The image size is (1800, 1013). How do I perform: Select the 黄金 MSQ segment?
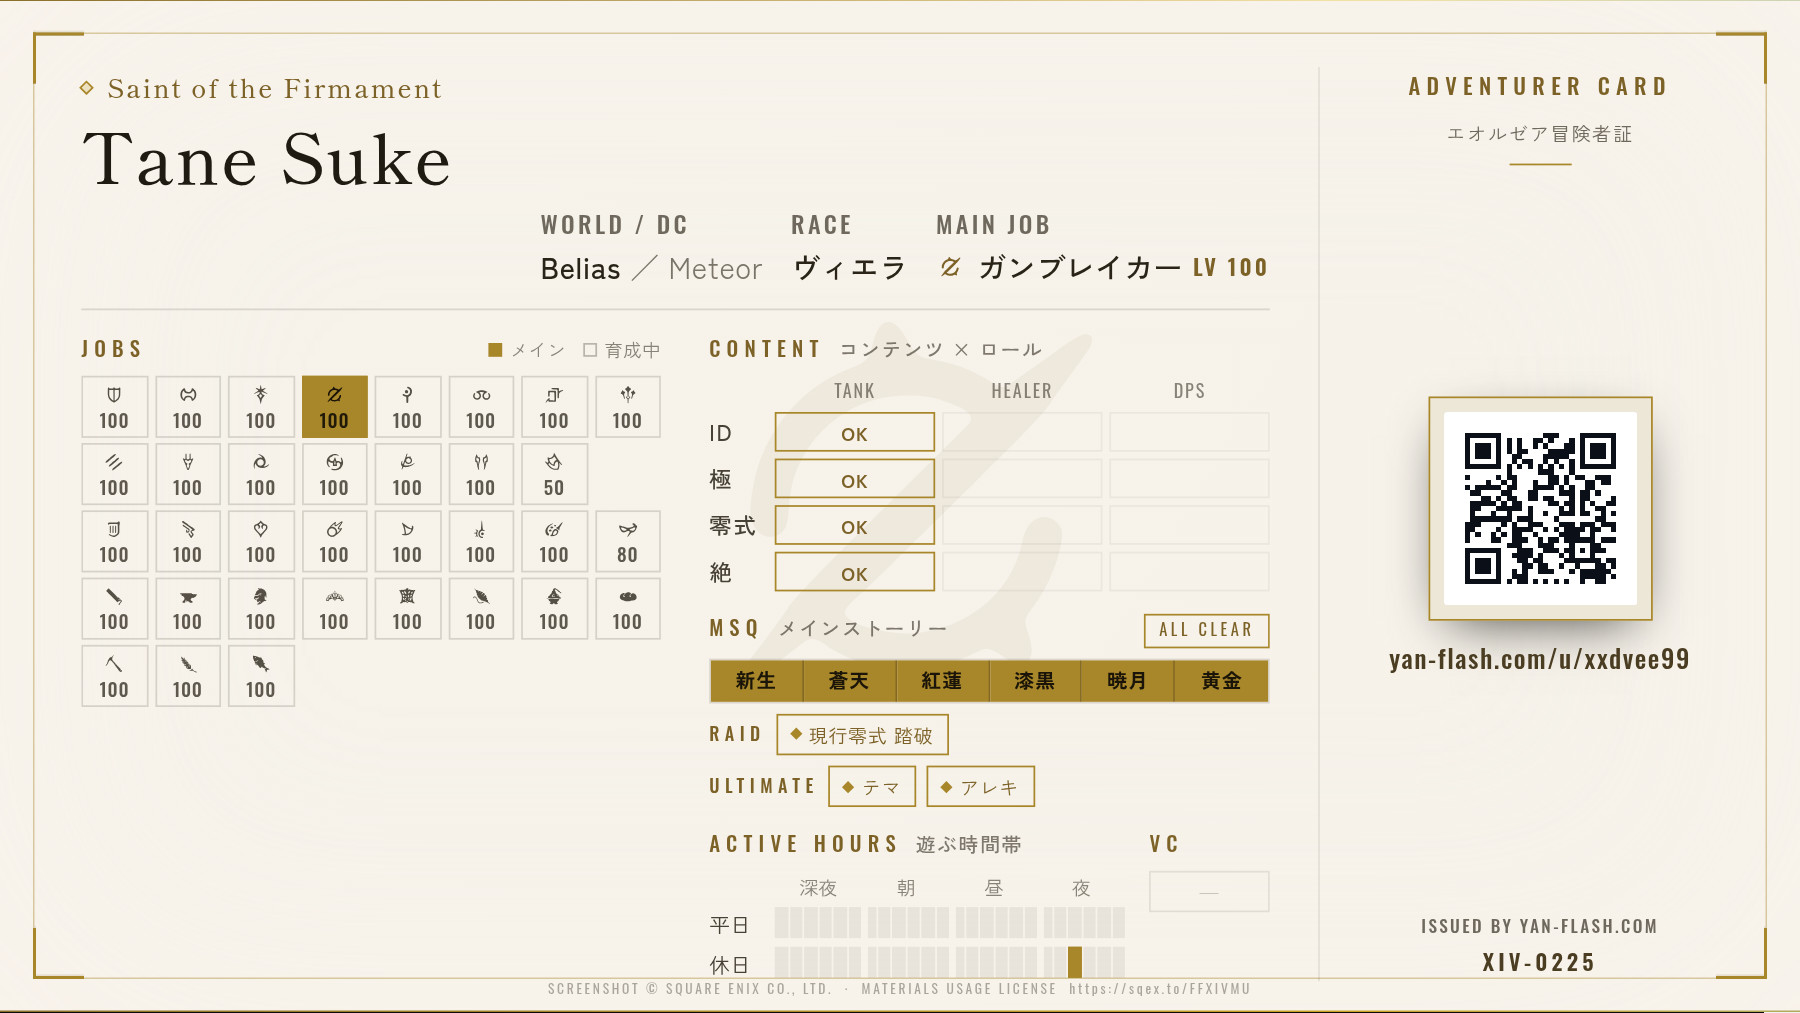[1221, 681]
